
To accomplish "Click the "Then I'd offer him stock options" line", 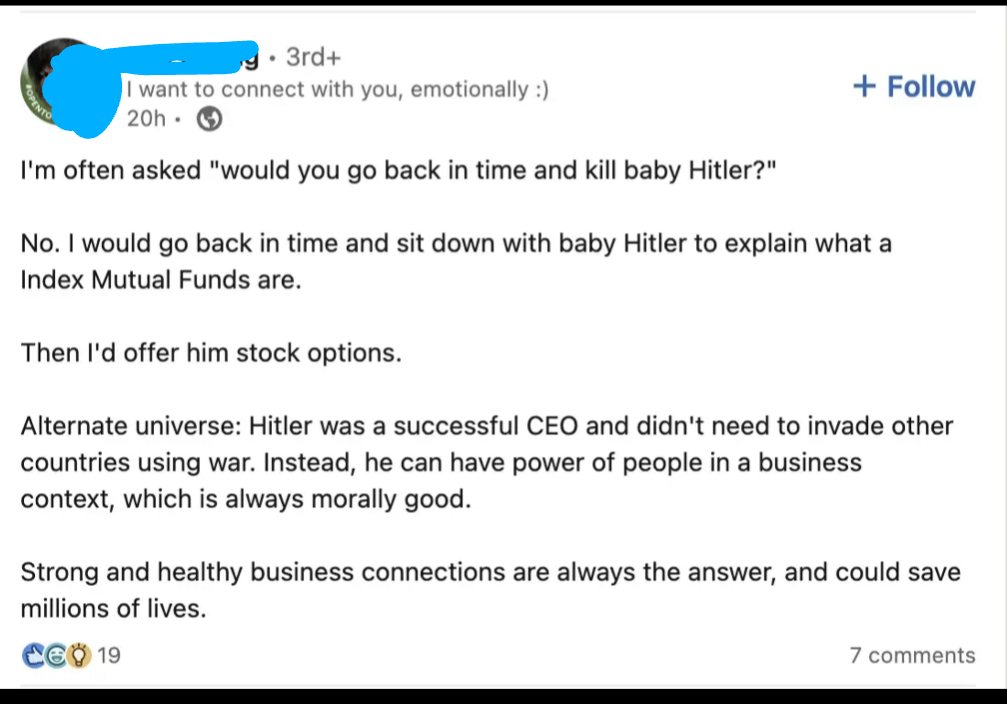I will tap(211, 354).
